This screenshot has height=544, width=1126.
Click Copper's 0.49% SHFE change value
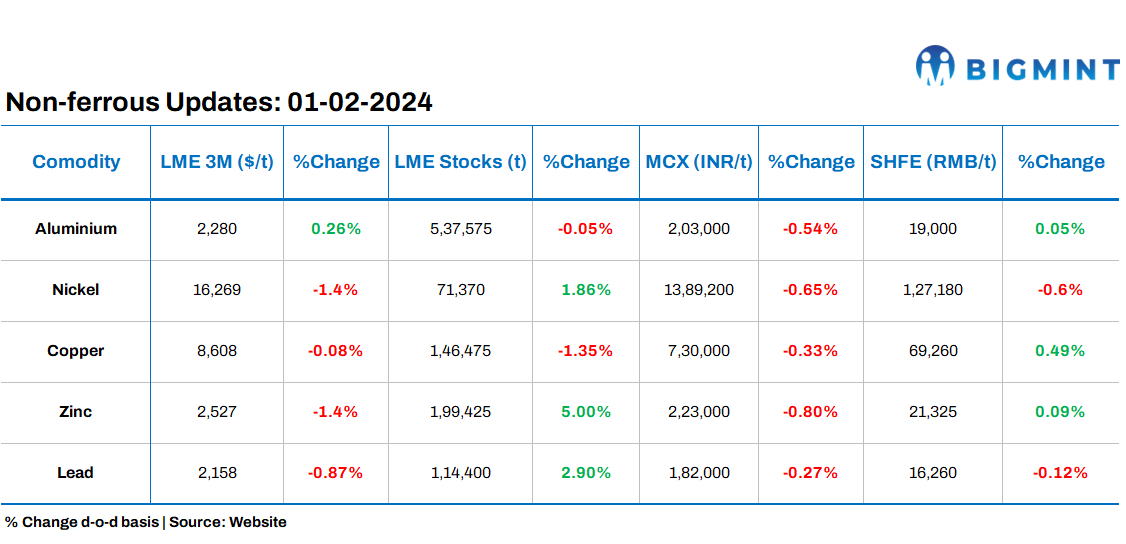coord(1061,351)
